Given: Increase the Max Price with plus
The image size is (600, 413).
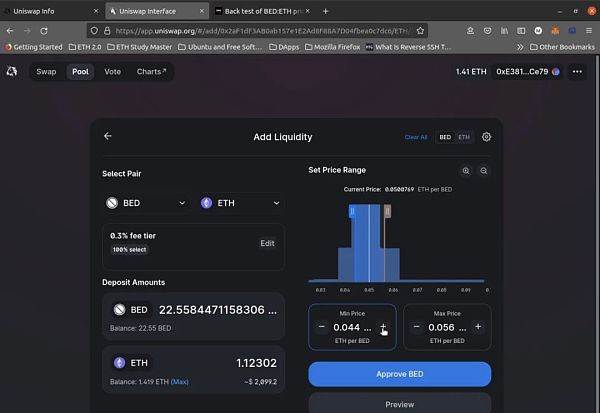Looking at the screenshot, I should tap(478, 326).
